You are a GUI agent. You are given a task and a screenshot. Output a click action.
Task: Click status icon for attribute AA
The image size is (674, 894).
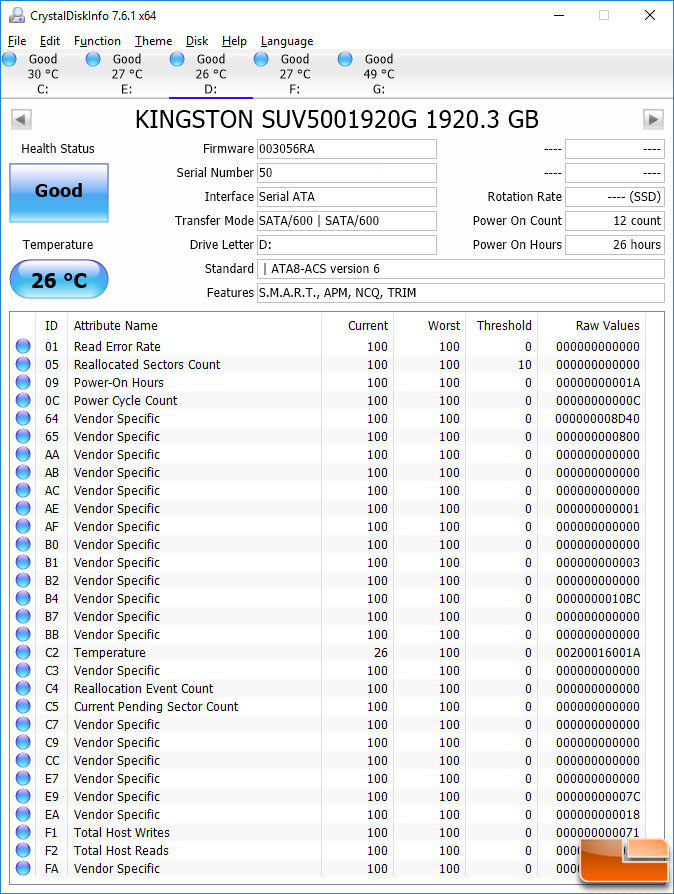(x=23, y=454)
